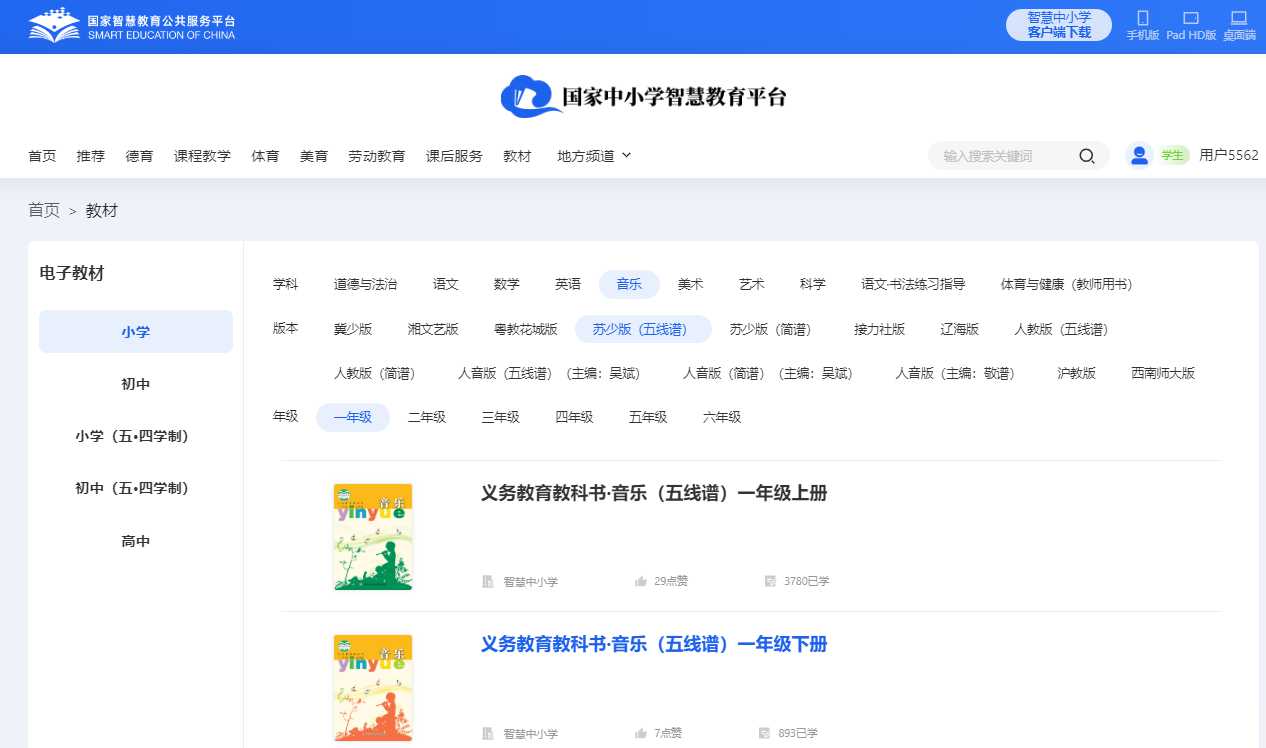
Task: Choose the 英语 subject filter
Action: coord(568,284)
